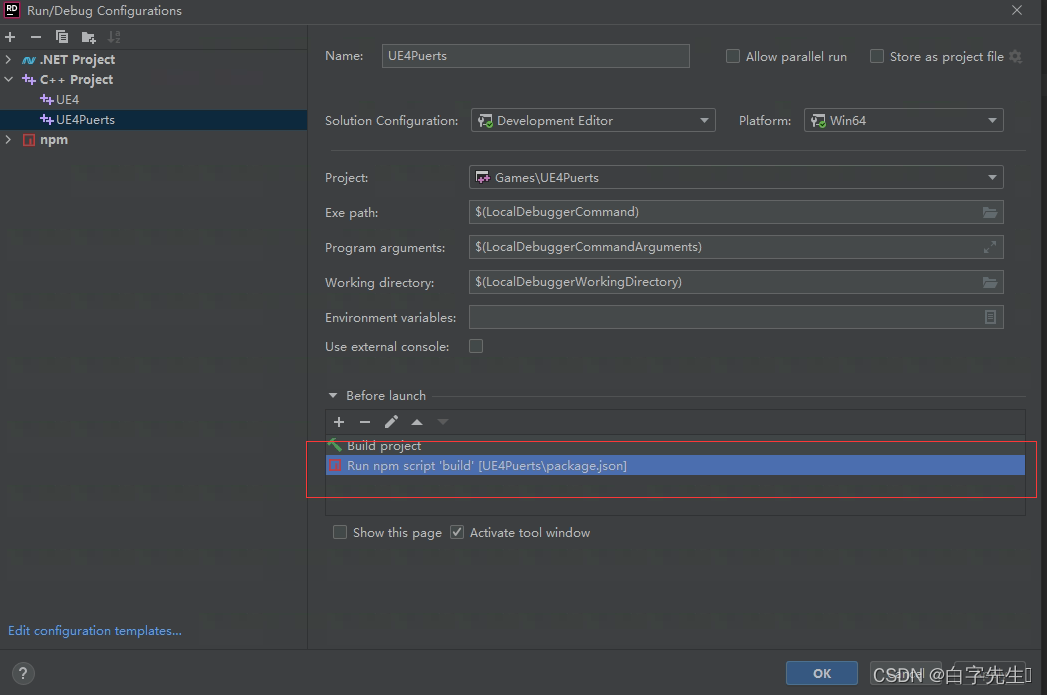
Task: Open the help question mark
Action: point(23,673)
